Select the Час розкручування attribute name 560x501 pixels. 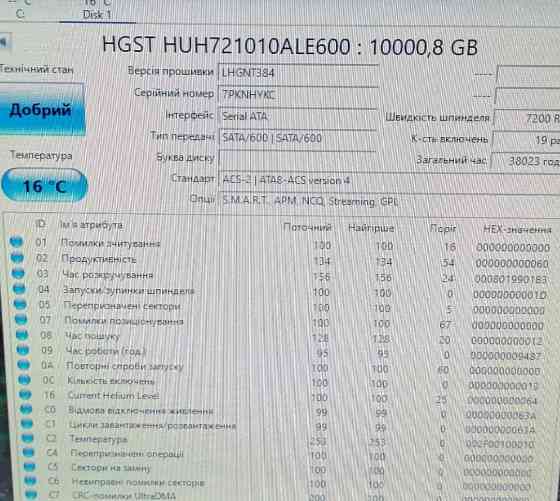[108, 275]
